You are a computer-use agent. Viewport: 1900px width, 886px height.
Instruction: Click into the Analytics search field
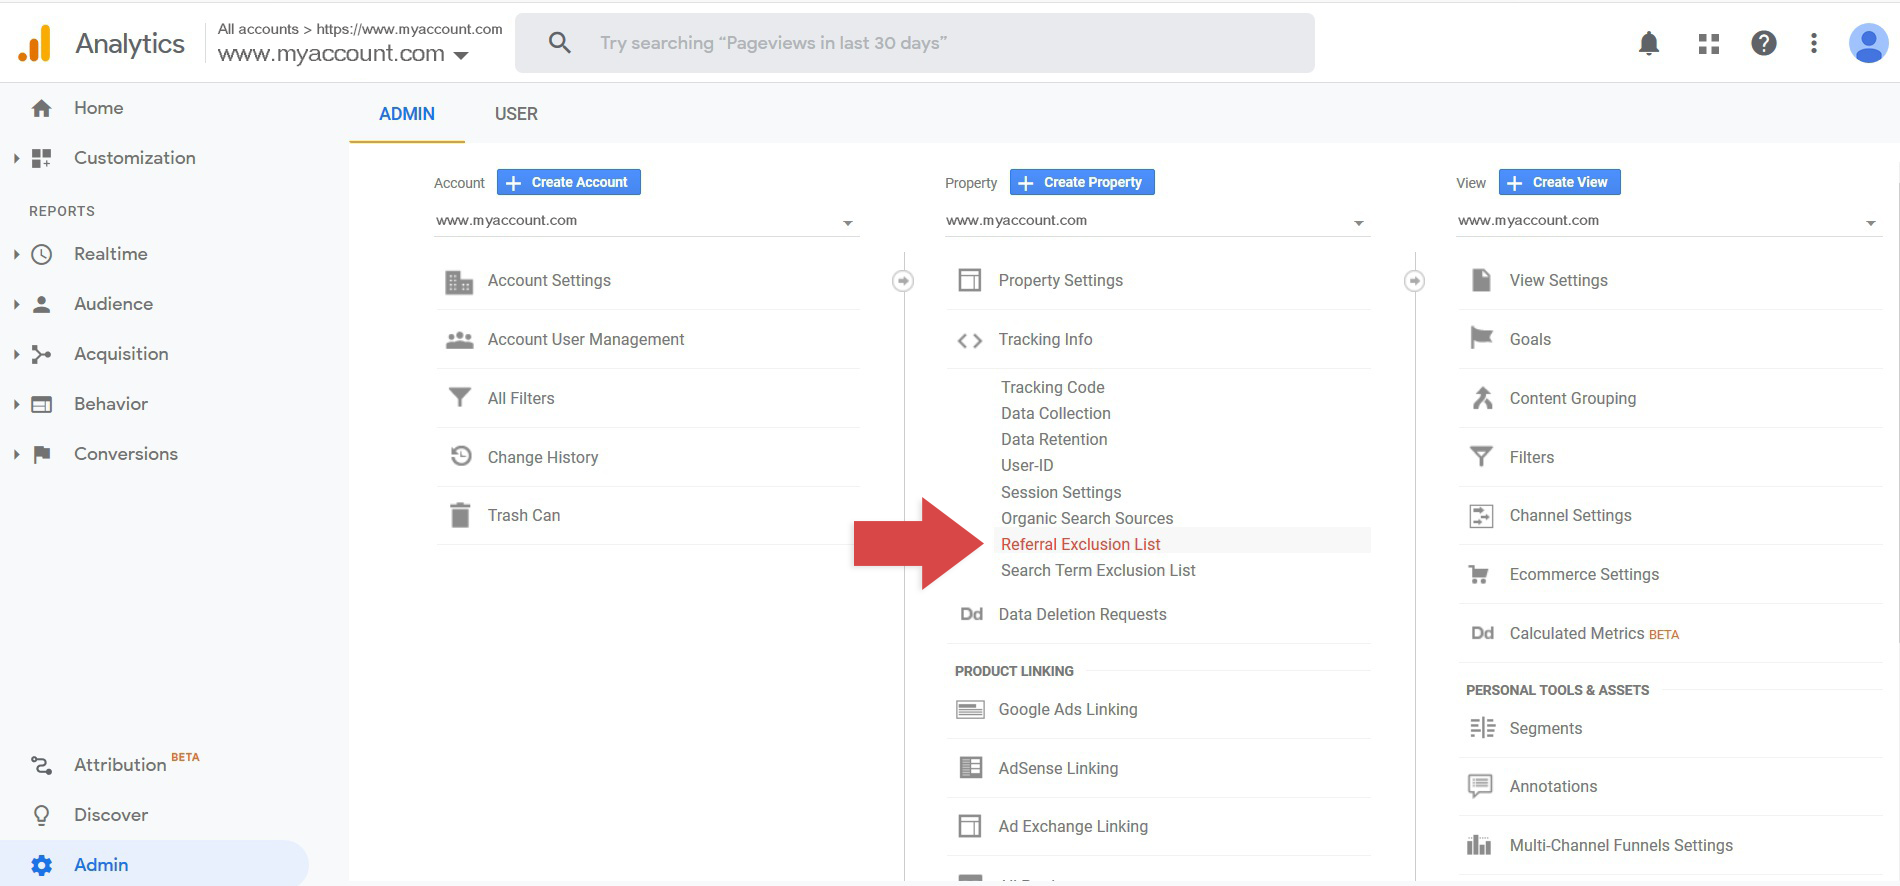tap(914, 43)
